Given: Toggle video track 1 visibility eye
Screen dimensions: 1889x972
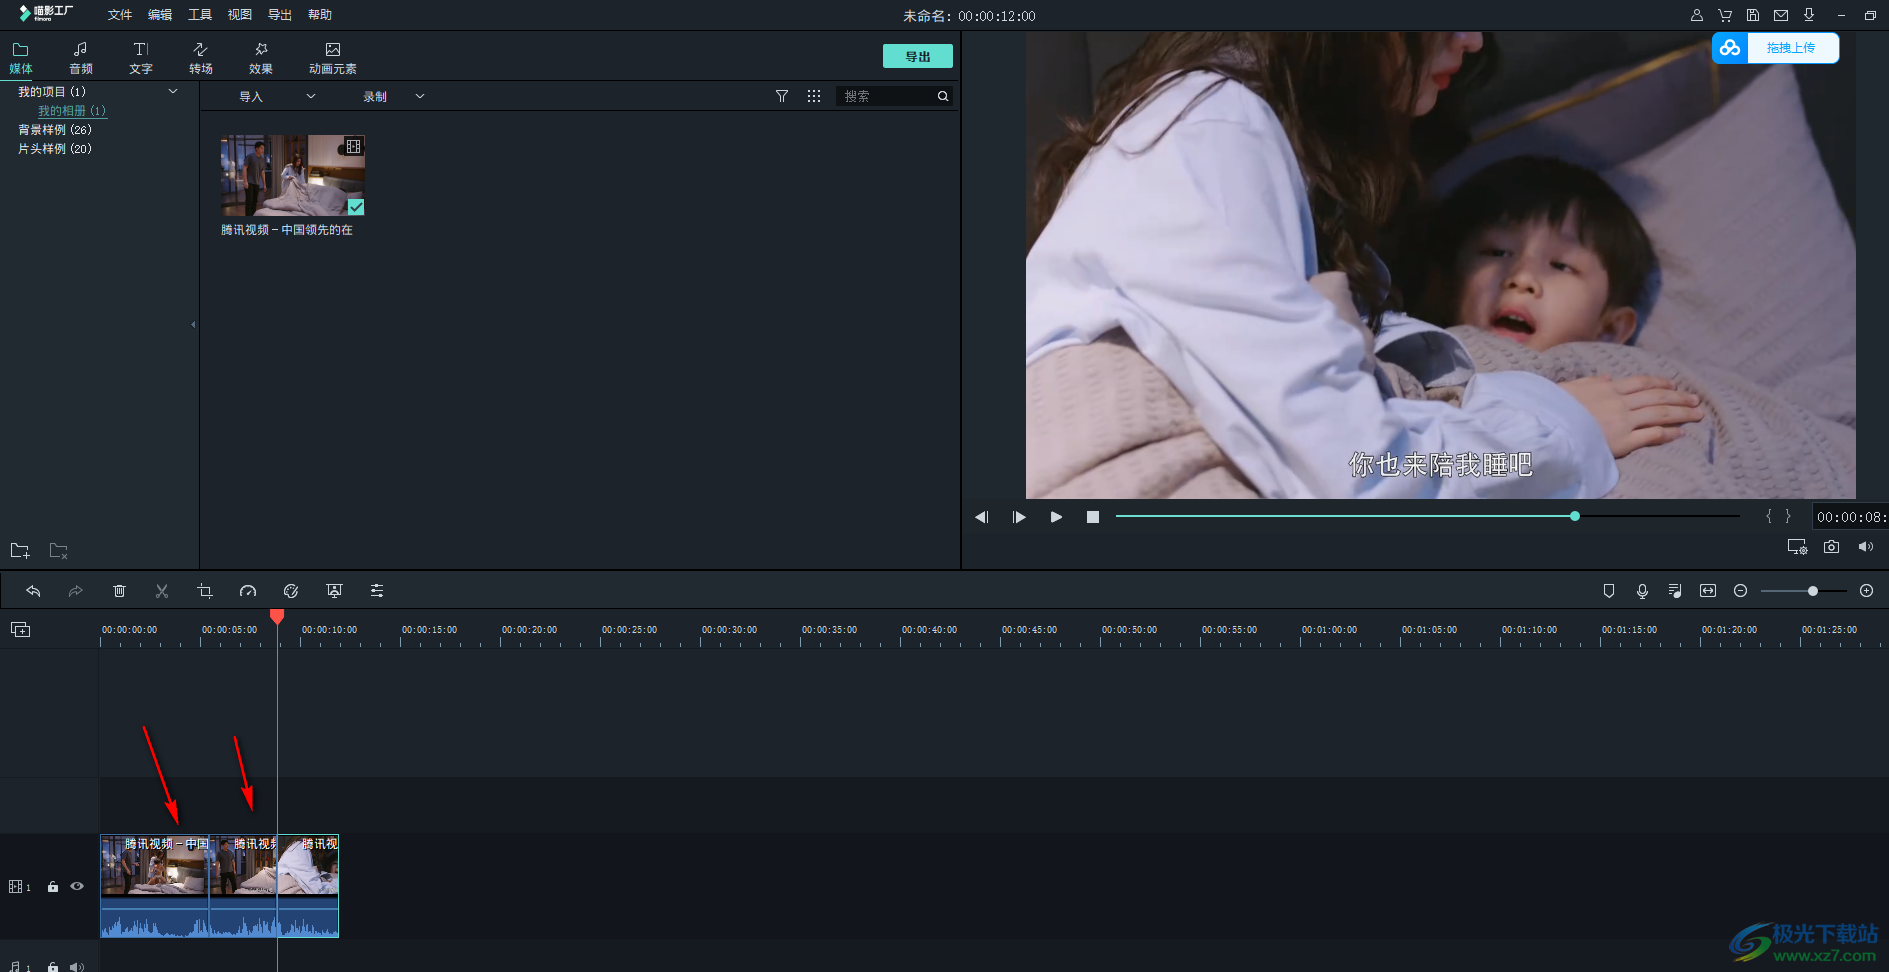Looking at the screenshot, I should pos(77,887).
